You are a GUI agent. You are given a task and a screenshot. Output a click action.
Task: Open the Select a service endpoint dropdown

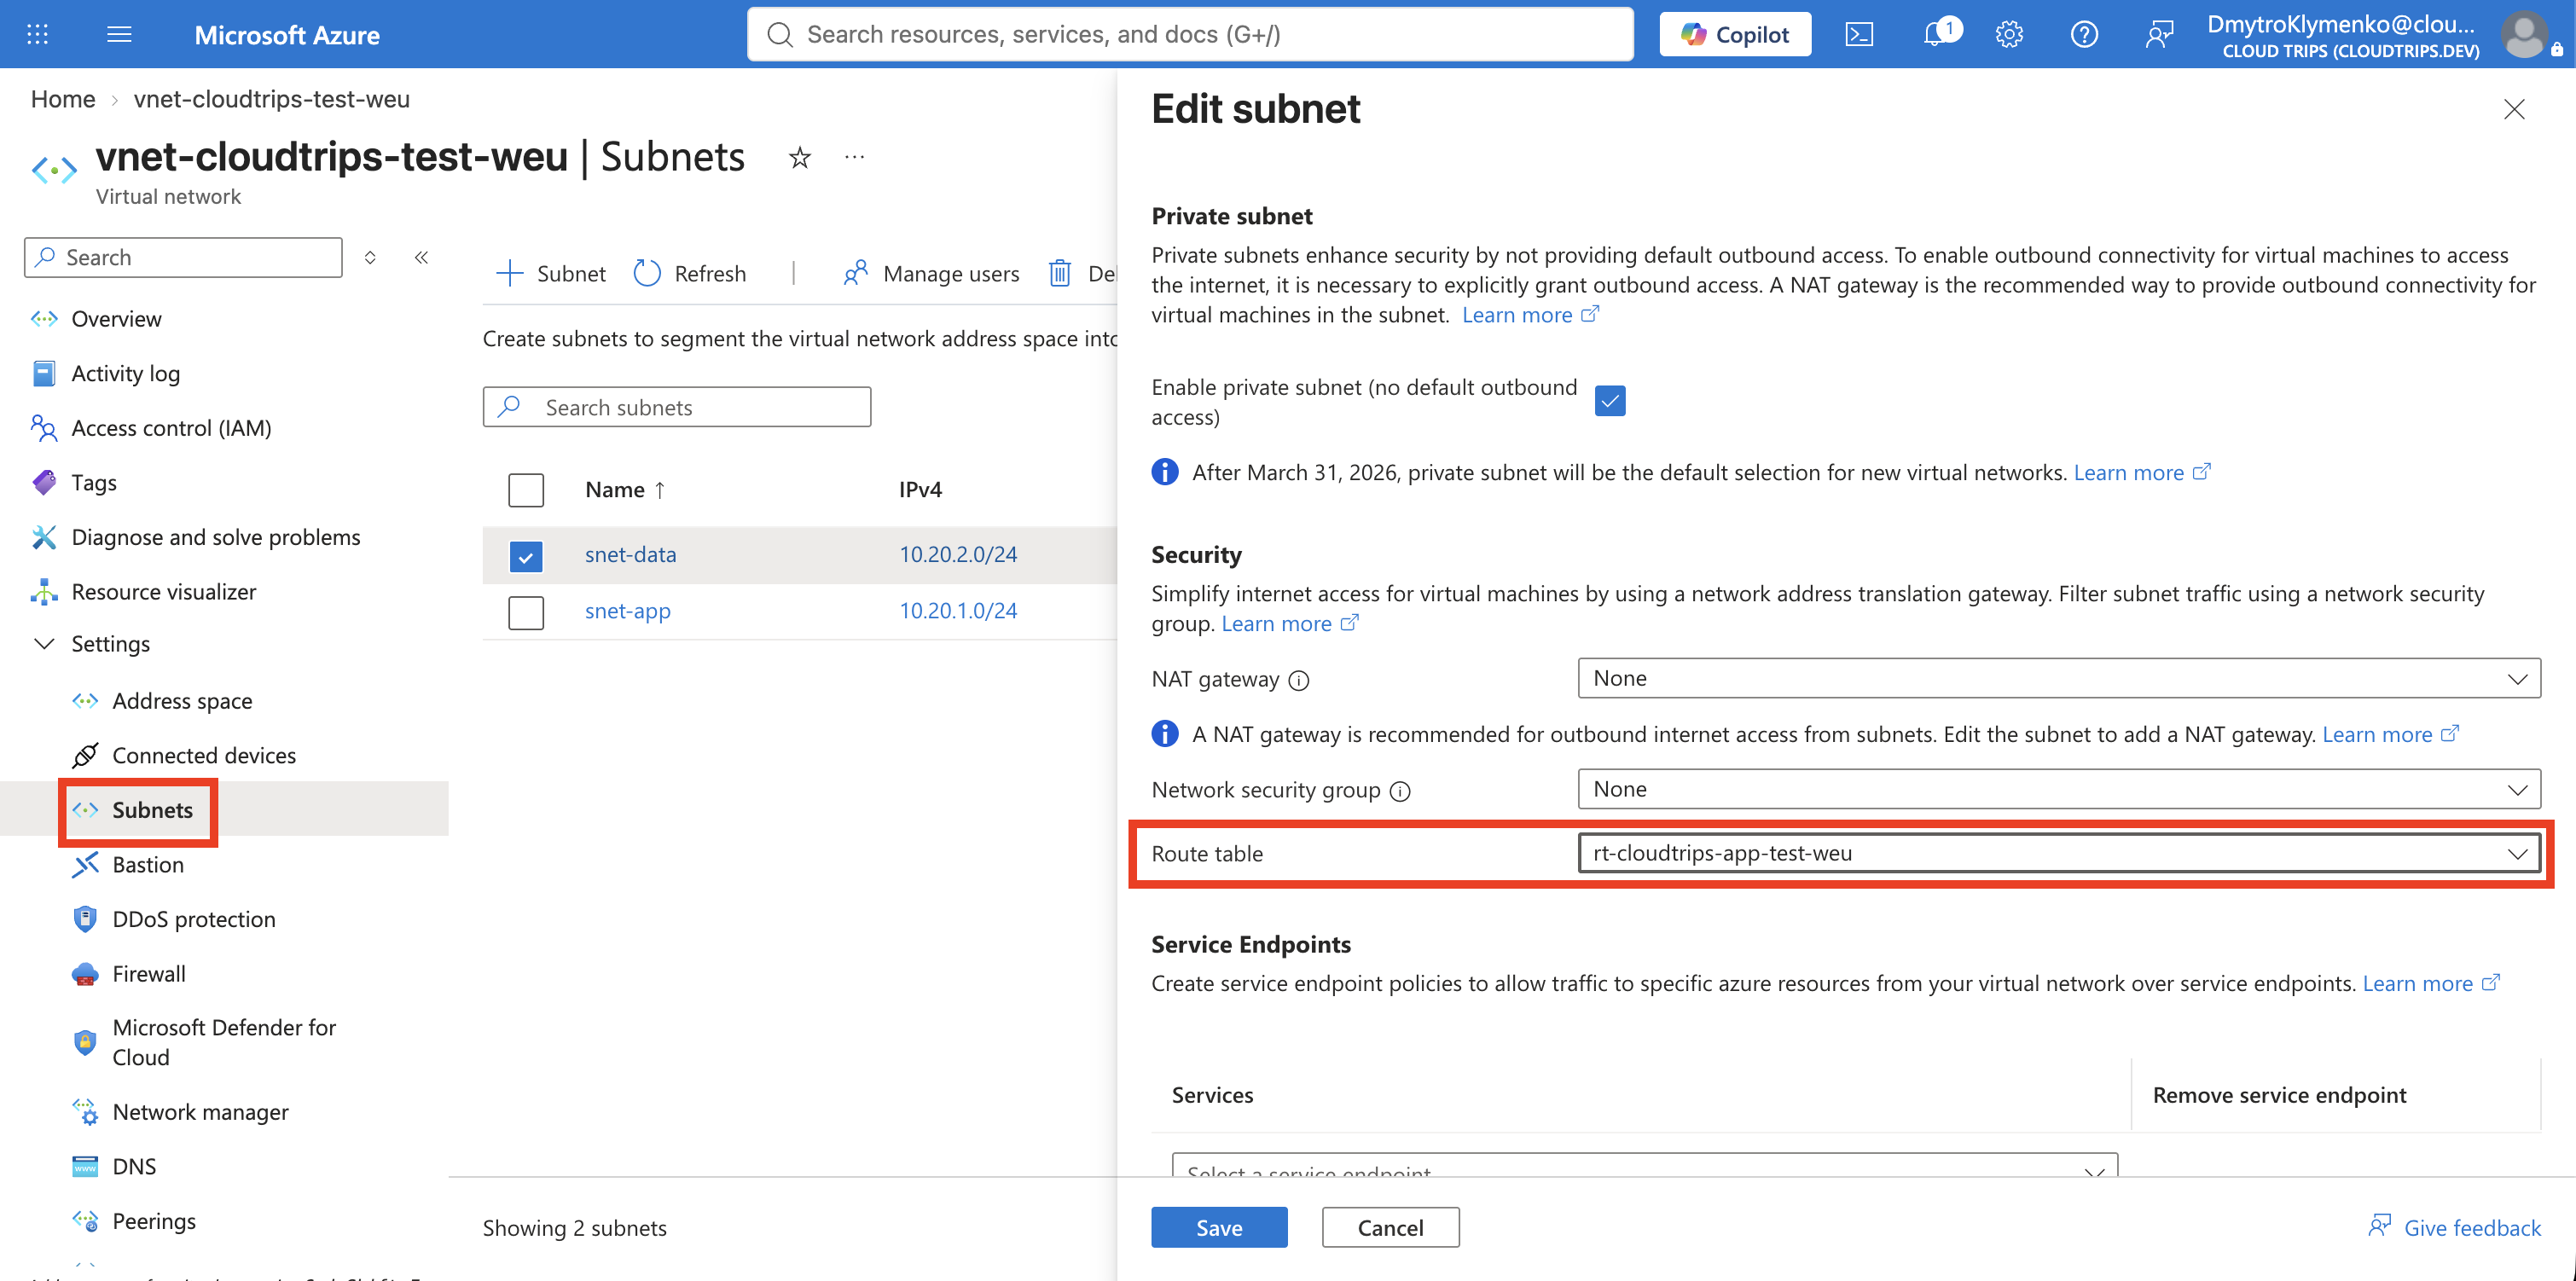1645,1166
